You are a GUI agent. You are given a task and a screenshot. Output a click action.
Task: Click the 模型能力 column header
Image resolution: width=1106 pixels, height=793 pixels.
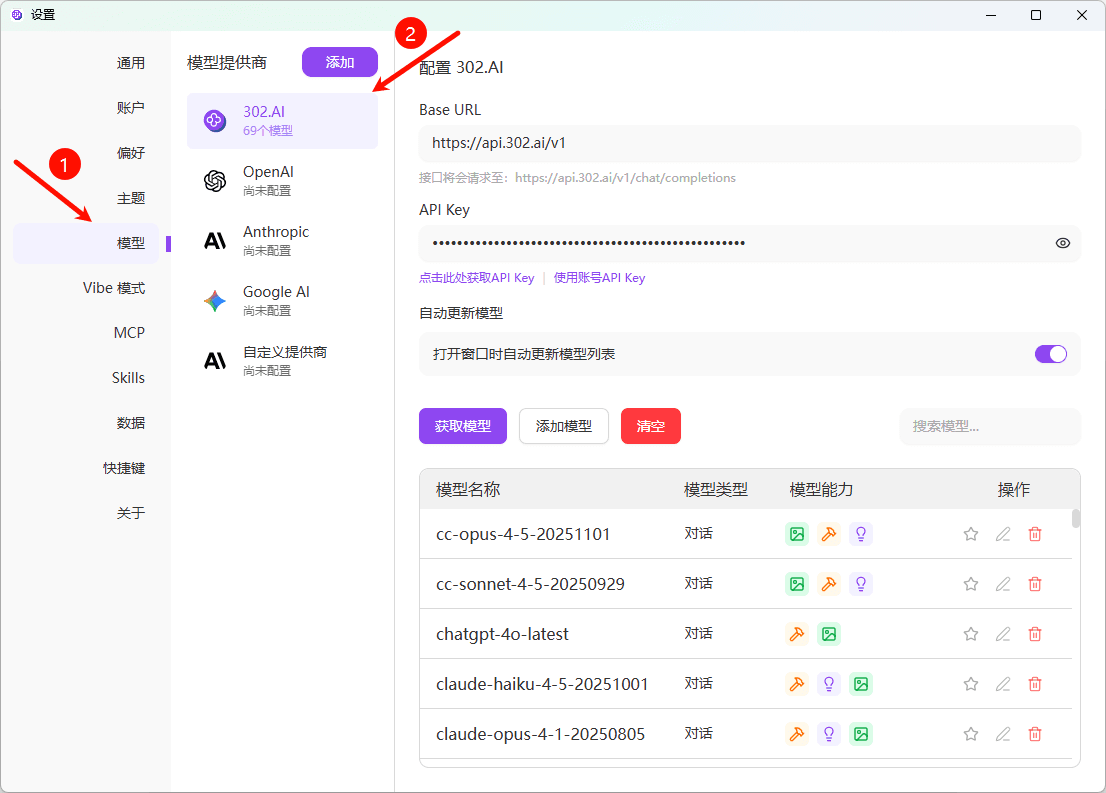(822, 490)
